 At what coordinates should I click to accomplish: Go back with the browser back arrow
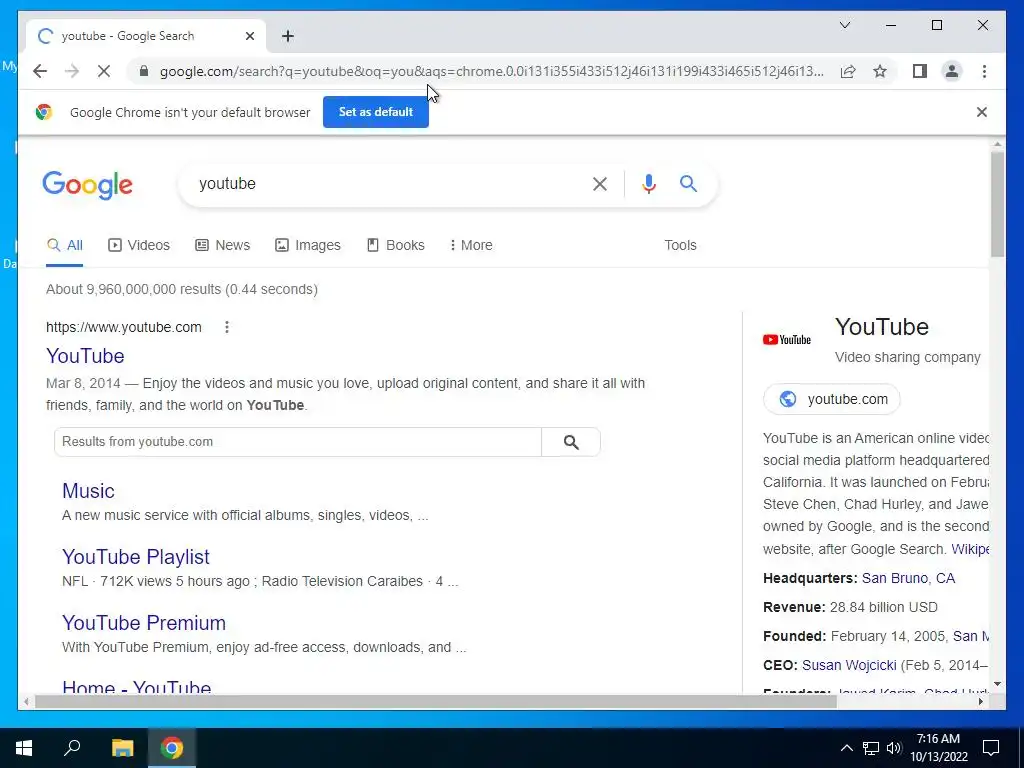(40, 71)
